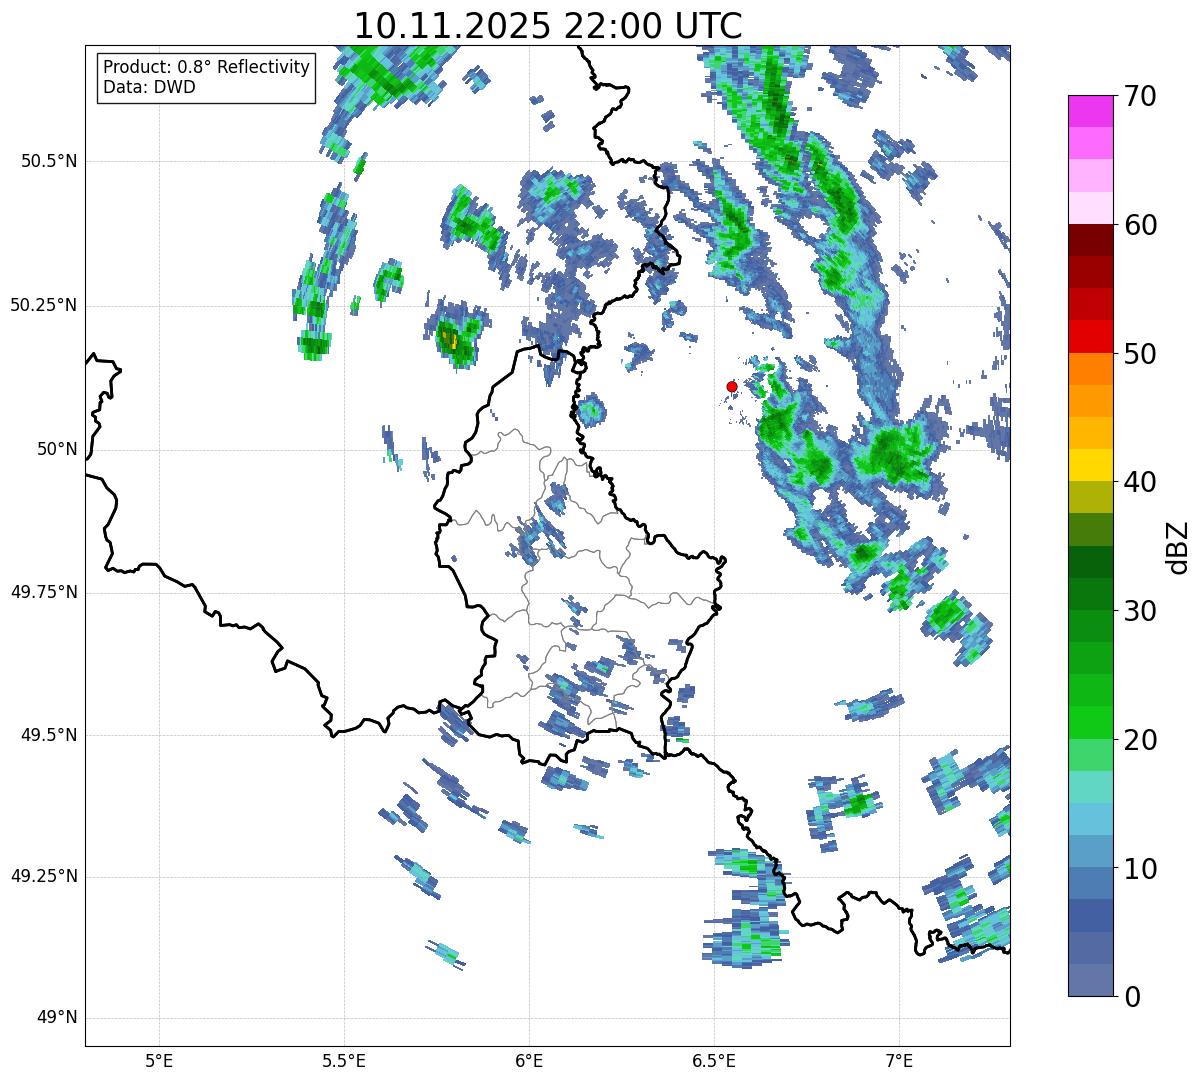
Task: Click the red radar site marker dot
Action: 732,386
